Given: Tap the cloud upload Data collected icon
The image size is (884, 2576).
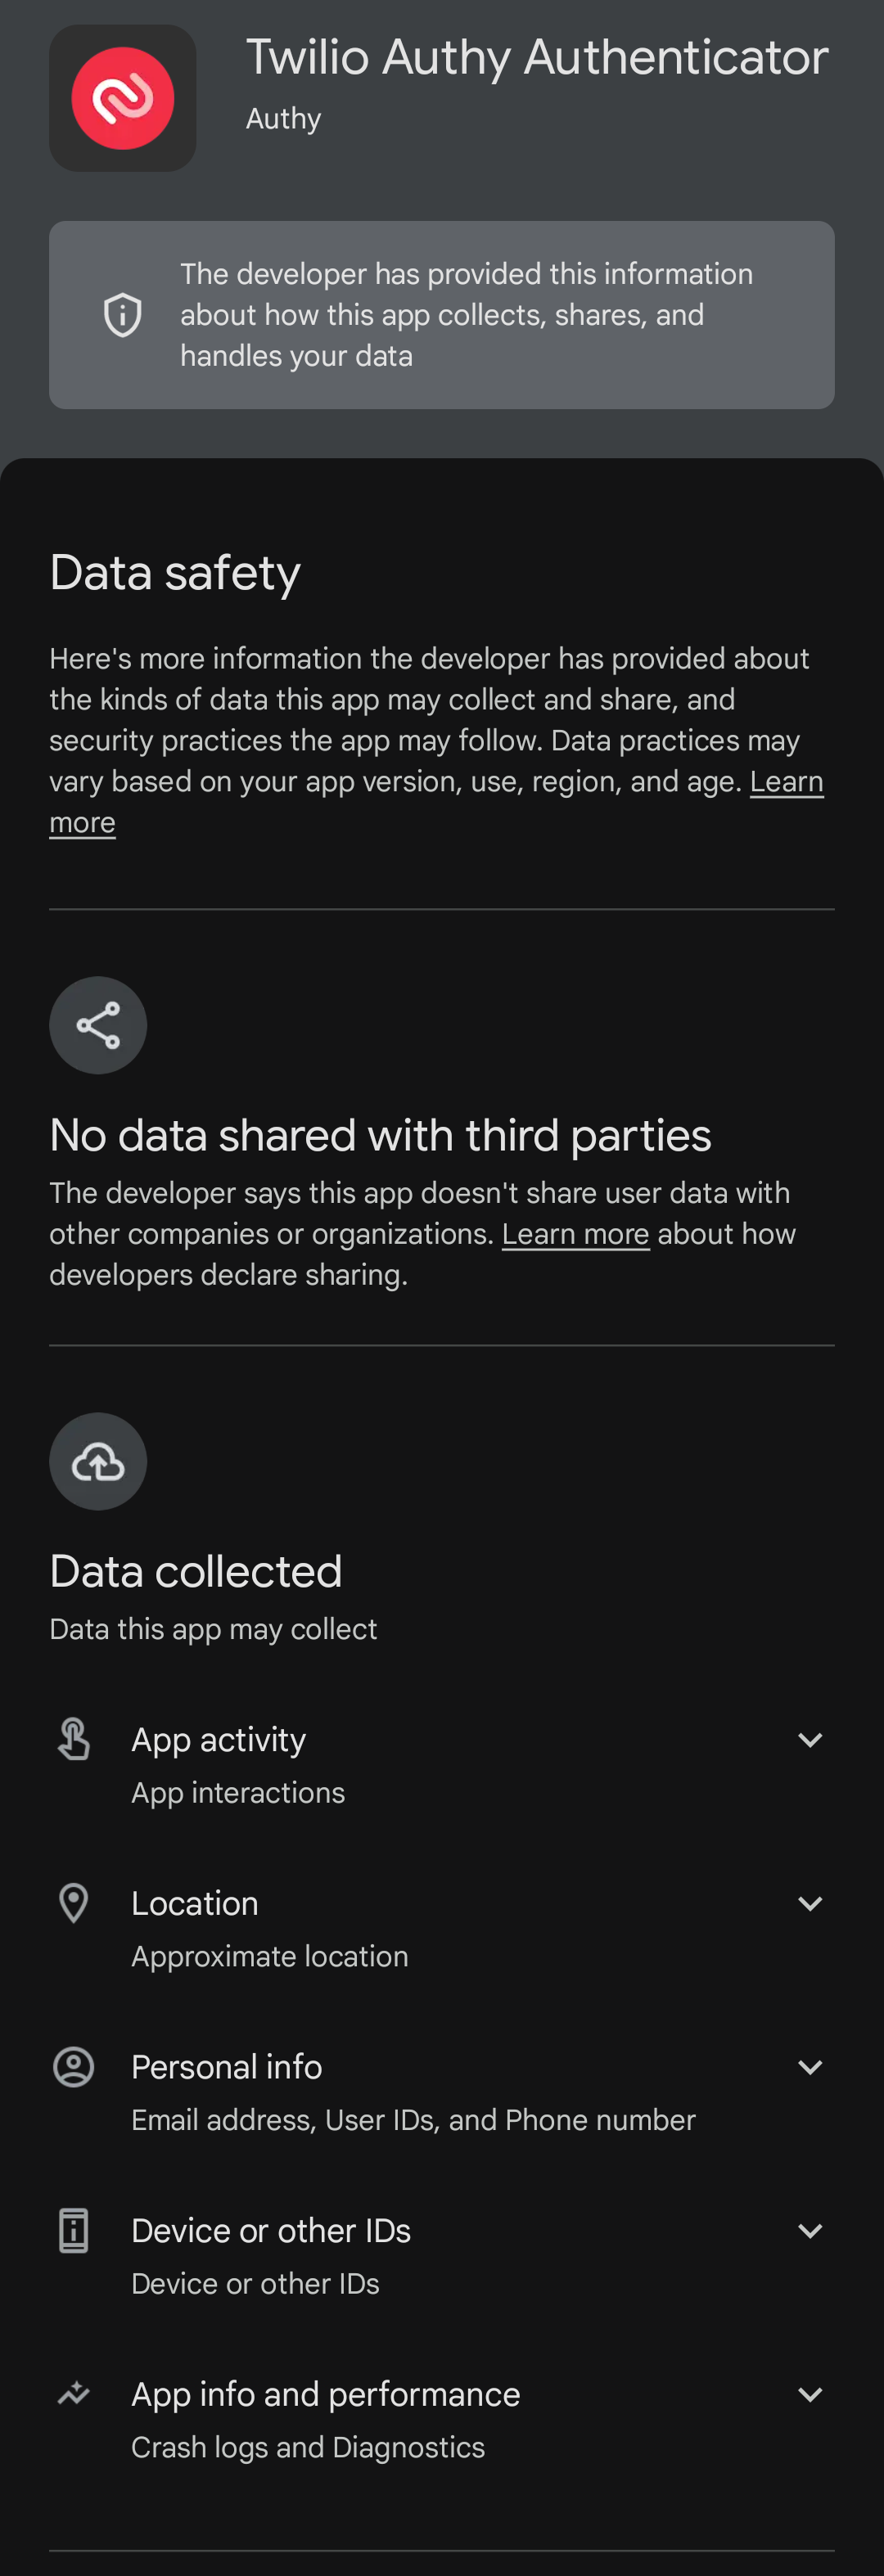Looking at the screenshot, I should coord(98,1461).
